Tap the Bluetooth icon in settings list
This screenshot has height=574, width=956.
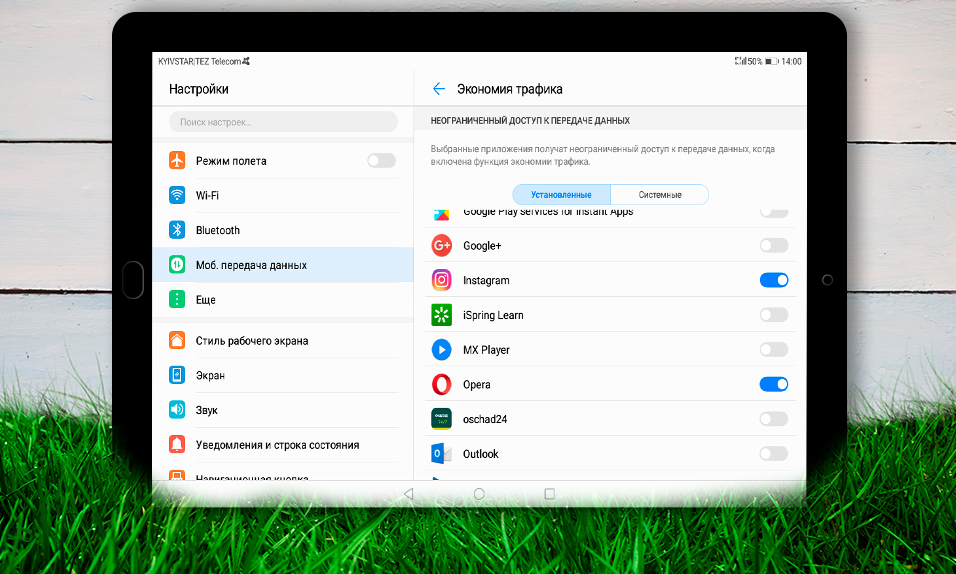(x=177, y=230)
